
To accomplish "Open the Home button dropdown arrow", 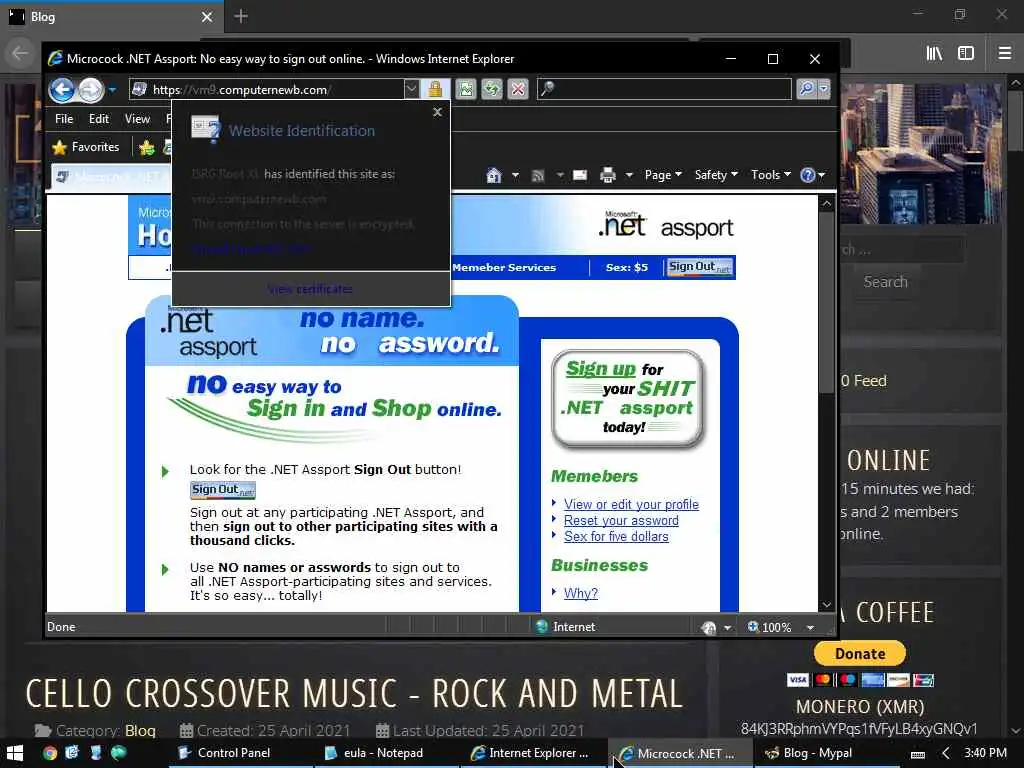I will pyautogui.click(x=515, y=175).
